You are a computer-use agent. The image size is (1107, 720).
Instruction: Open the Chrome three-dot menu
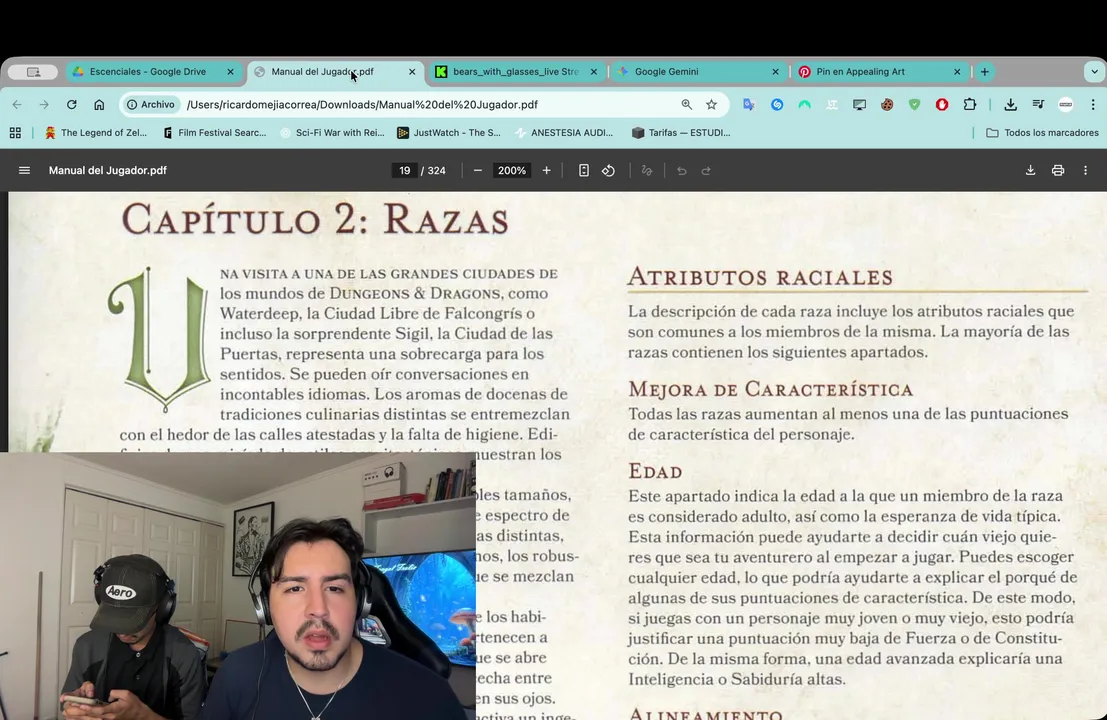coord(1093,104)
